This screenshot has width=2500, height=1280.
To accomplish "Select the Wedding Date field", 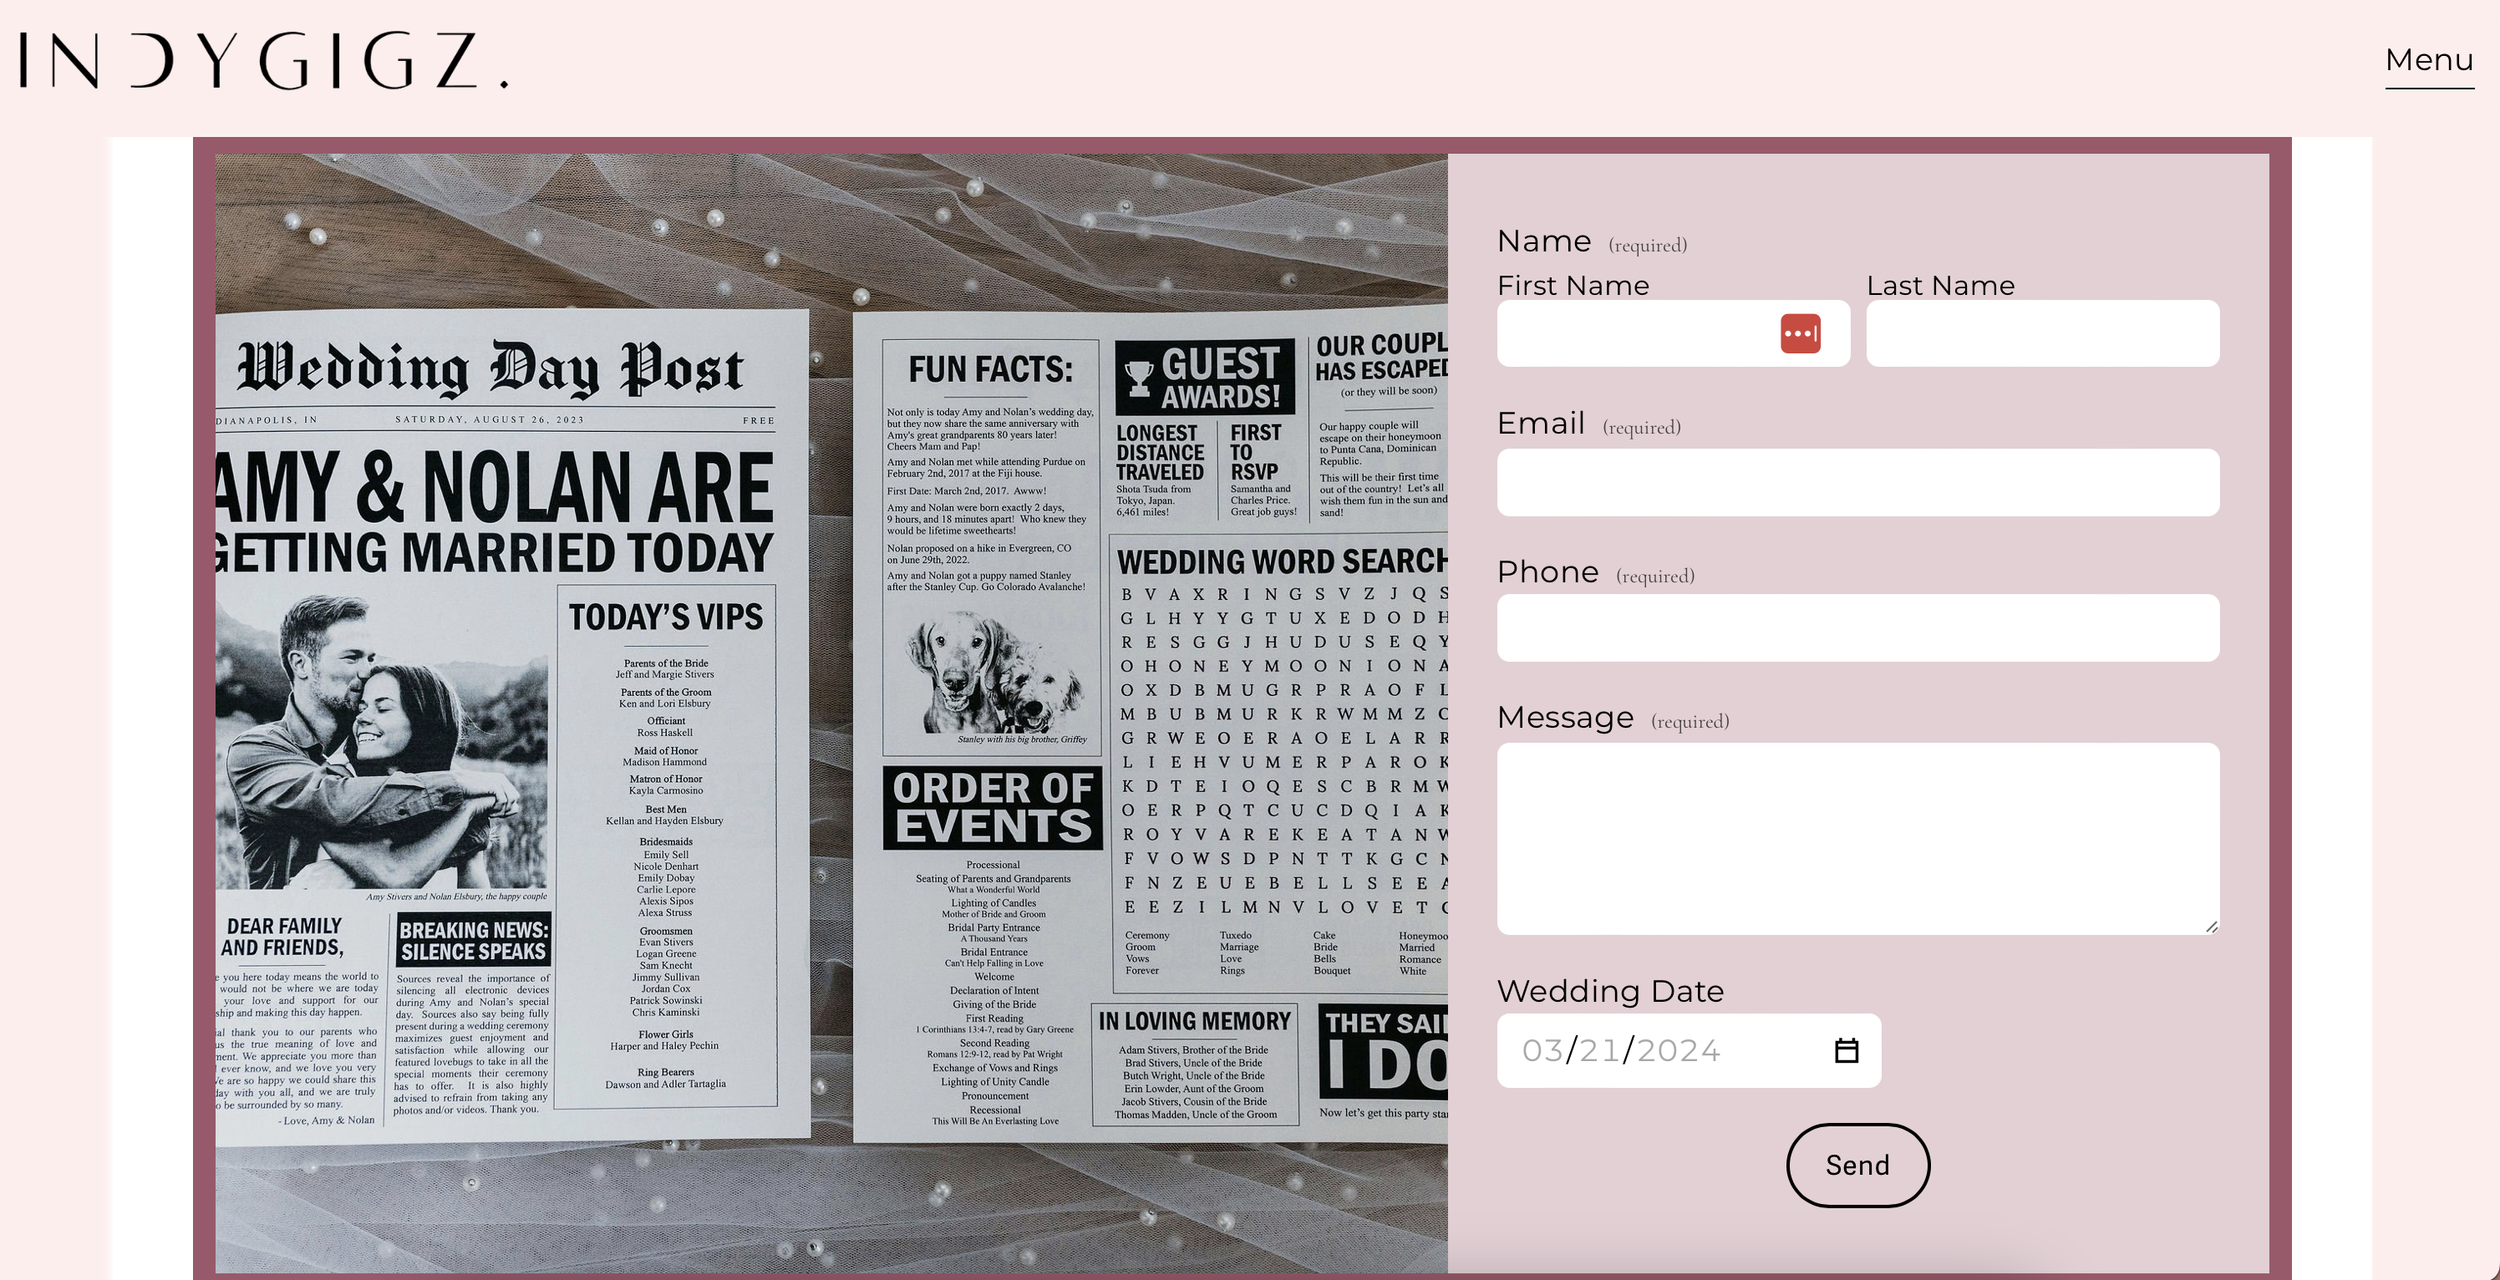I will pos(1690,1049).
